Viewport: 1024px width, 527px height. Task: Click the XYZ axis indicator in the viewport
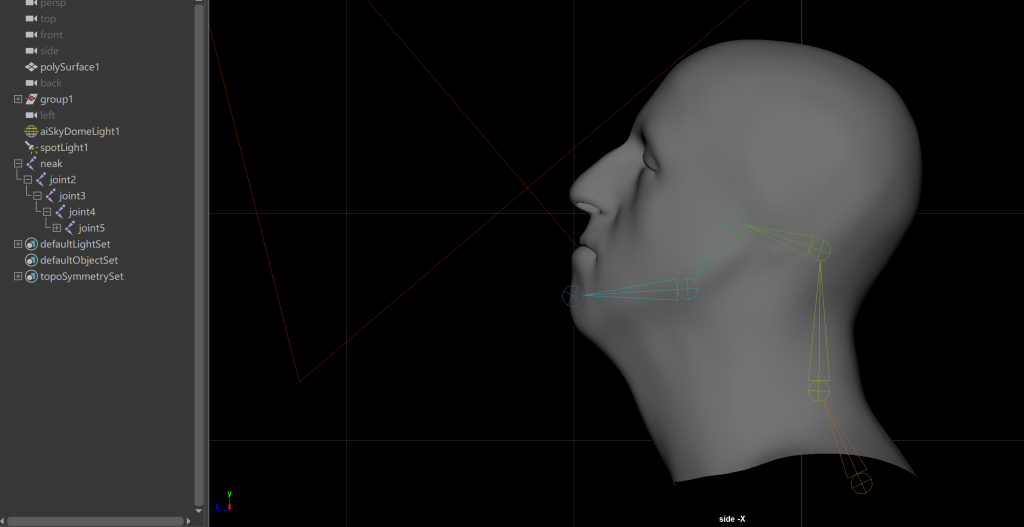click(223, 502)
